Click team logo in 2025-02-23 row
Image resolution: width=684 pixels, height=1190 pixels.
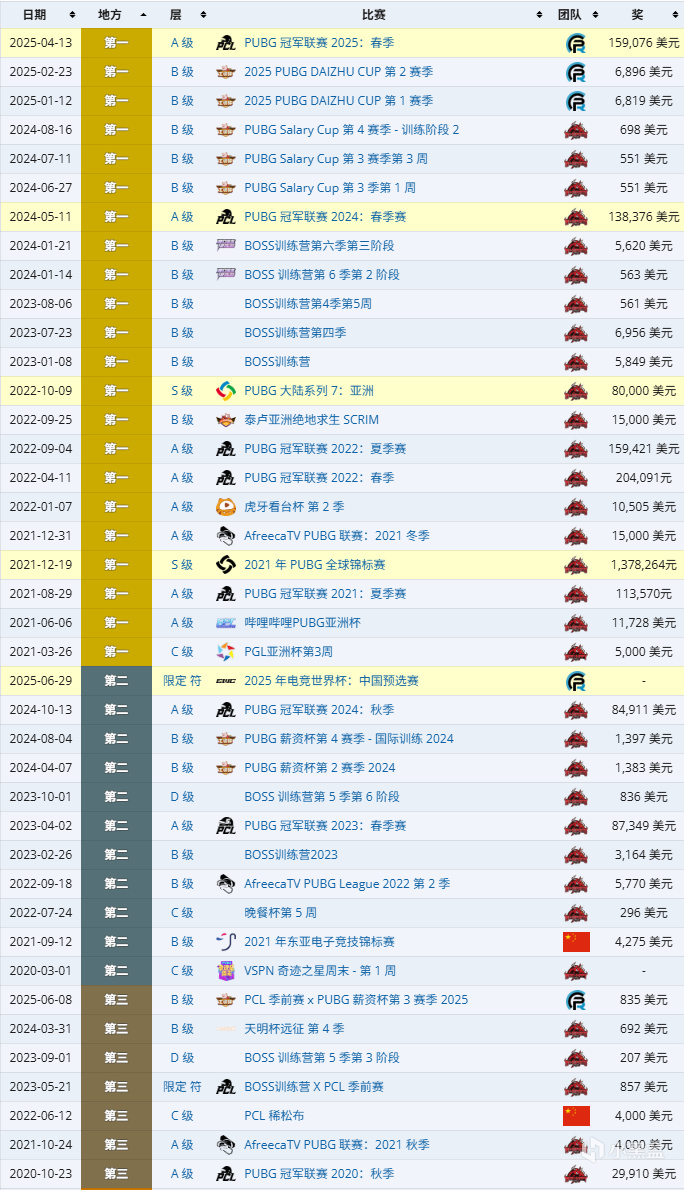coord(576,72)
